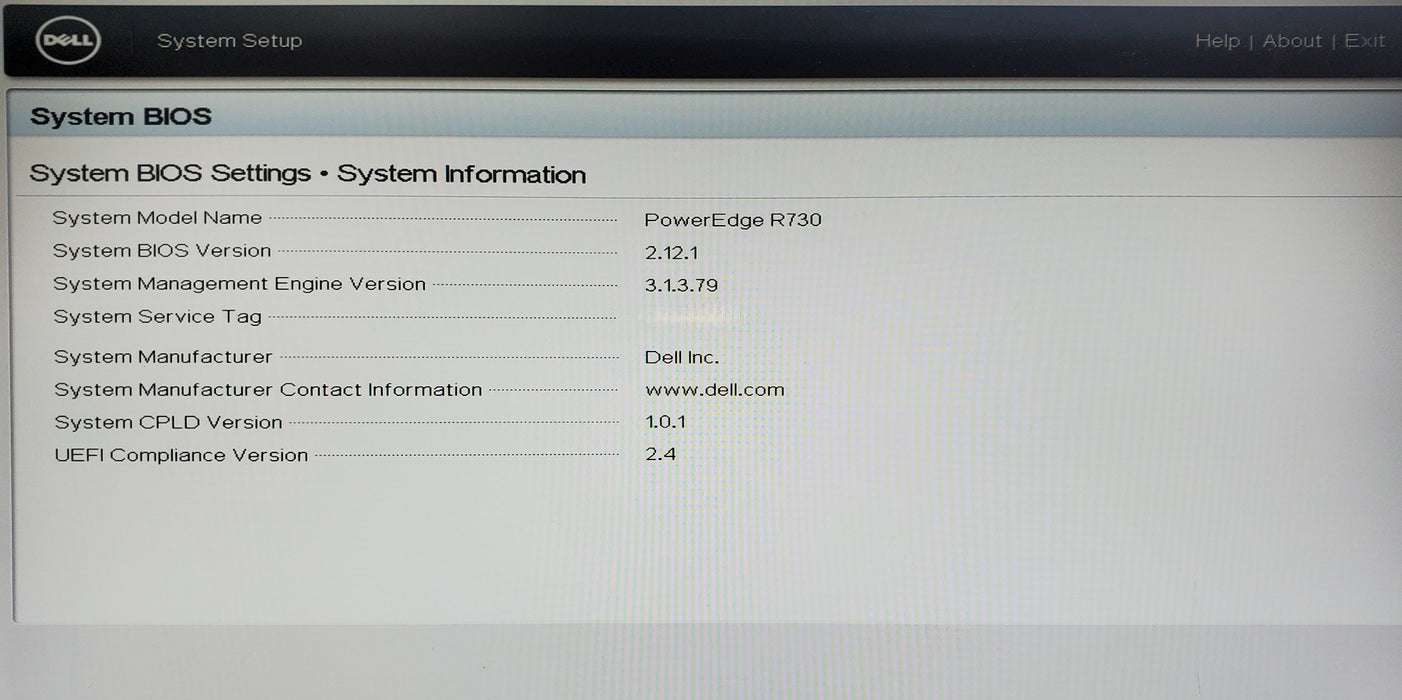
Task: Click the System BIOS header
Action: [x=121, y=116]
